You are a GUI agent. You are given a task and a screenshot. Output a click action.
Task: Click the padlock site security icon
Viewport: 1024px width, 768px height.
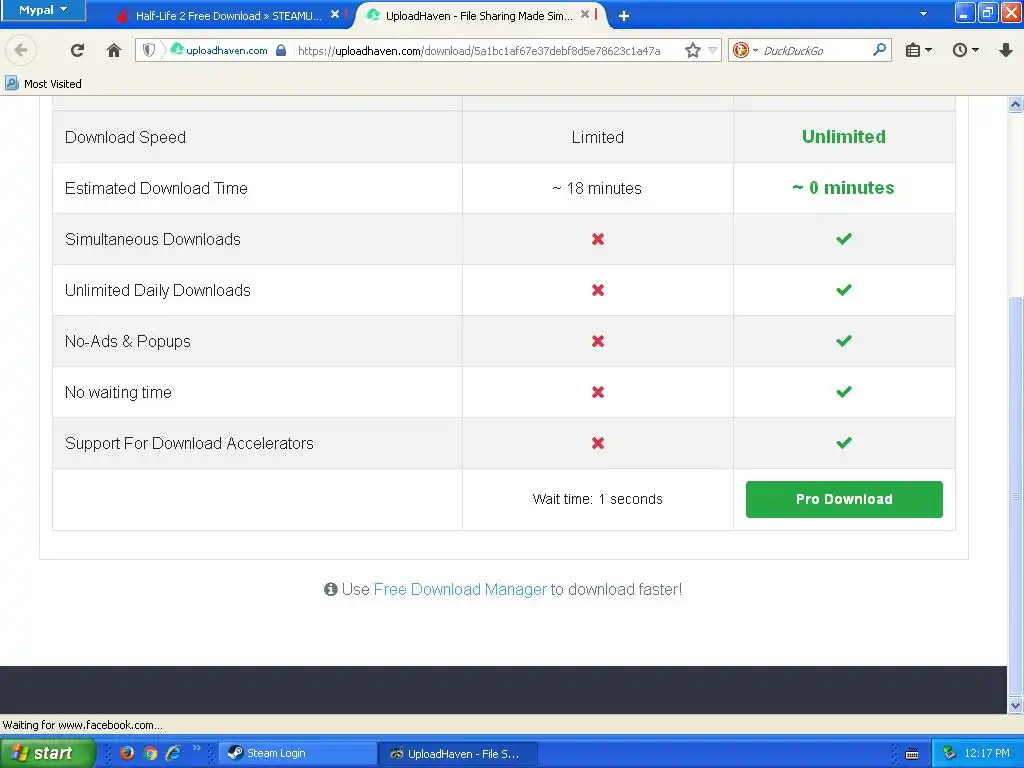[x=281, y=50]
